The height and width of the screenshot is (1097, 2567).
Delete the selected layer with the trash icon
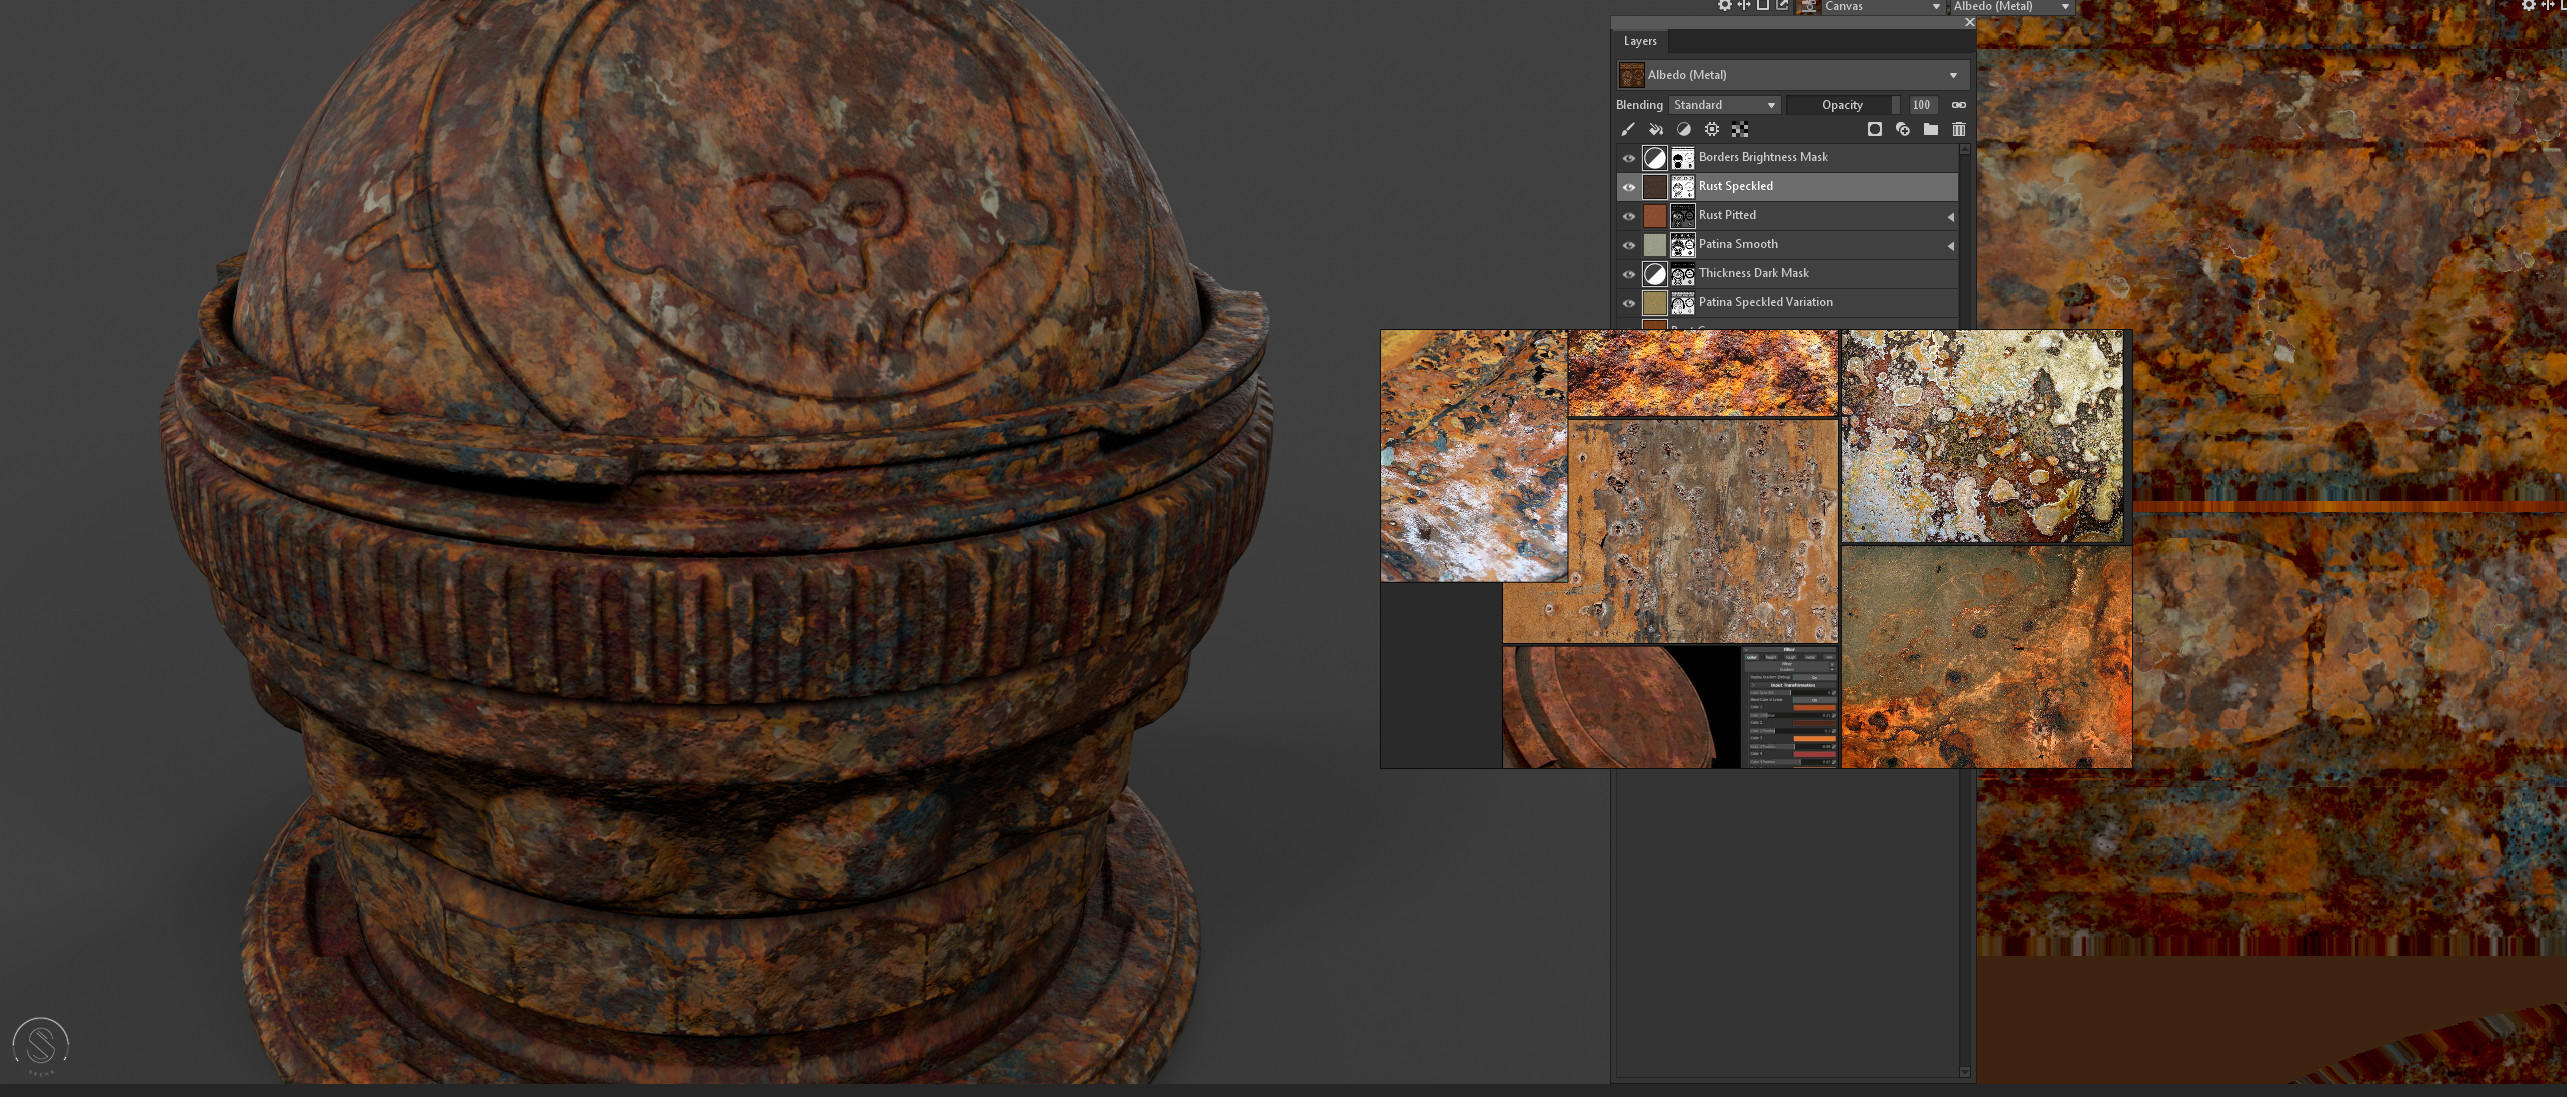pyautogui.click(x=1959, y=129)
